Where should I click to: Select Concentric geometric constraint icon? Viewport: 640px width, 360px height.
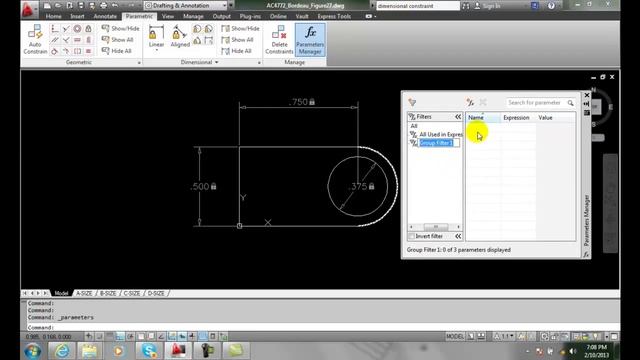click(77, 29)
